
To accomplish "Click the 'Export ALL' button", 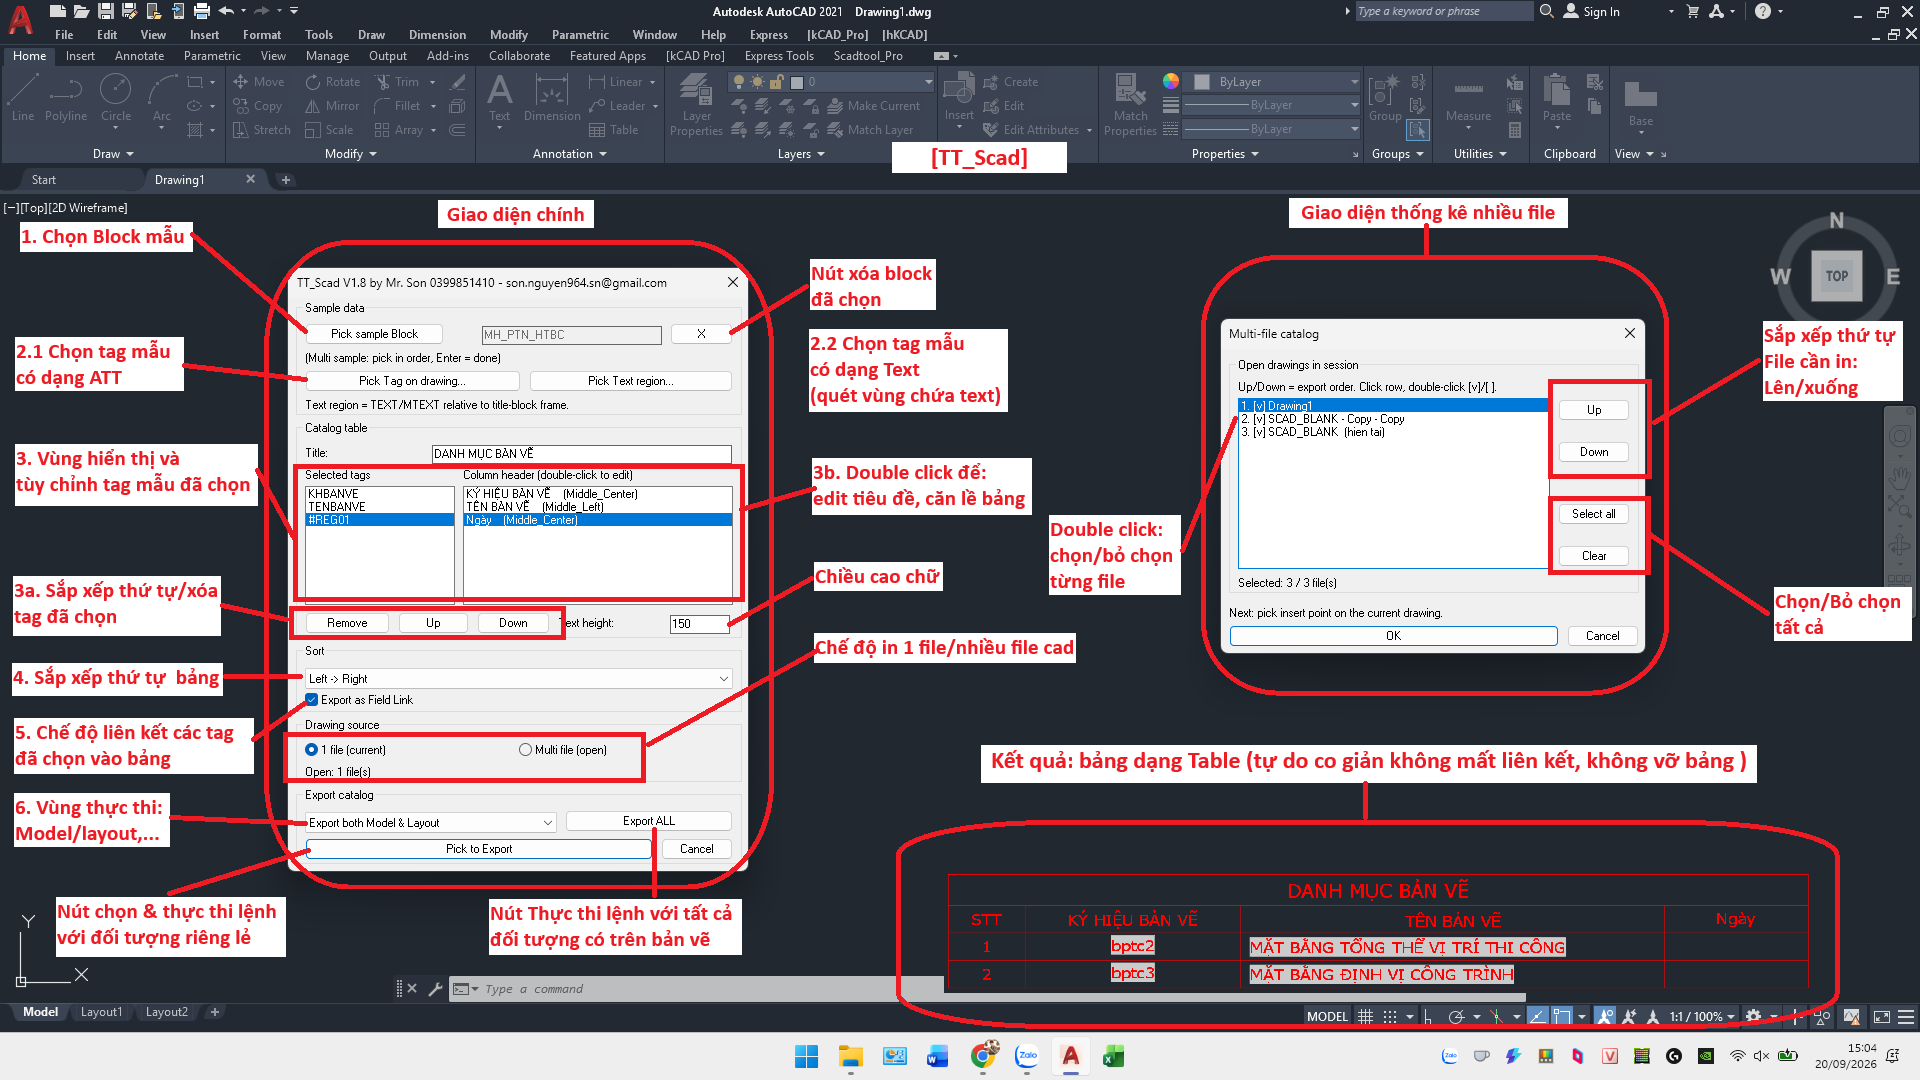I will tap(649, 821).
